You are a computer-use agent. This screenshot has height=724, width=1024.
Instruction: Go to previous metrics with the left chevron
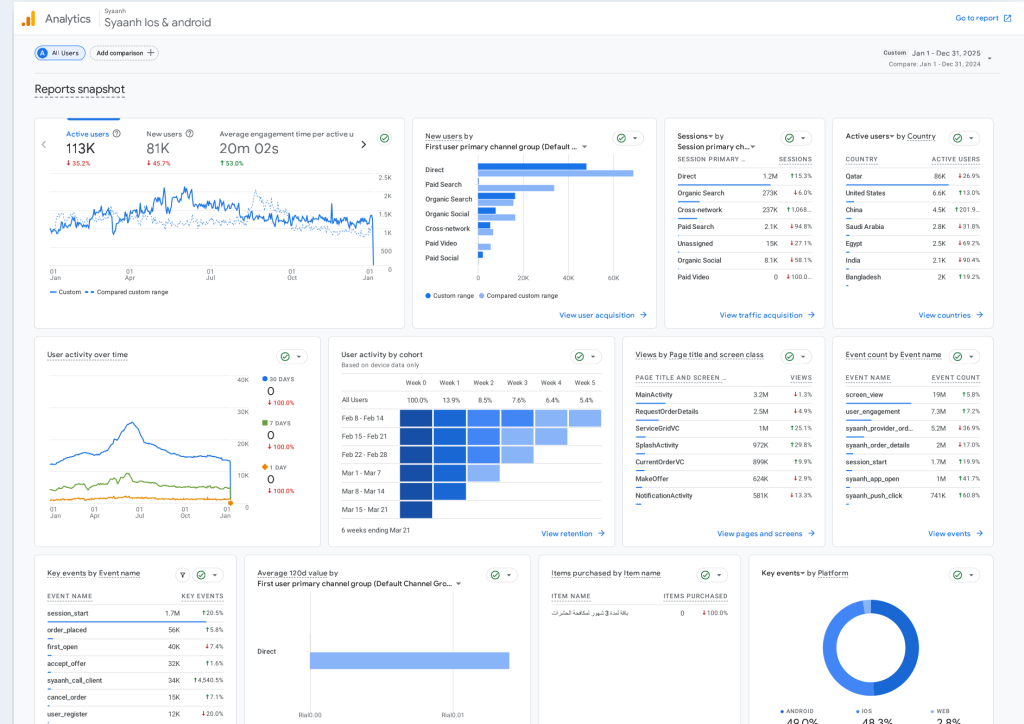(x=44, y=144)
